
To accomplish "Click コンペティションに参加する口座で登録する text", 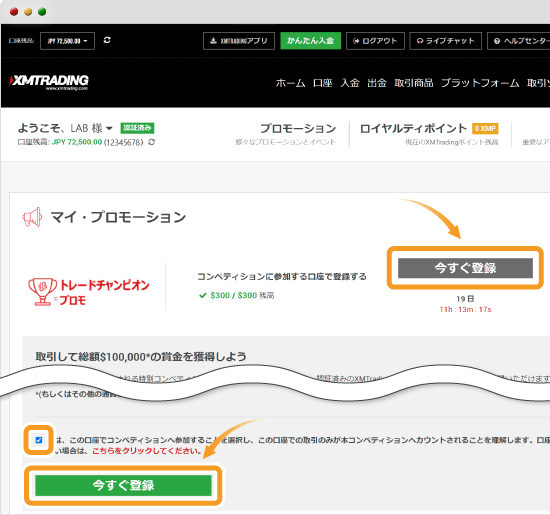I will [282, 276].
